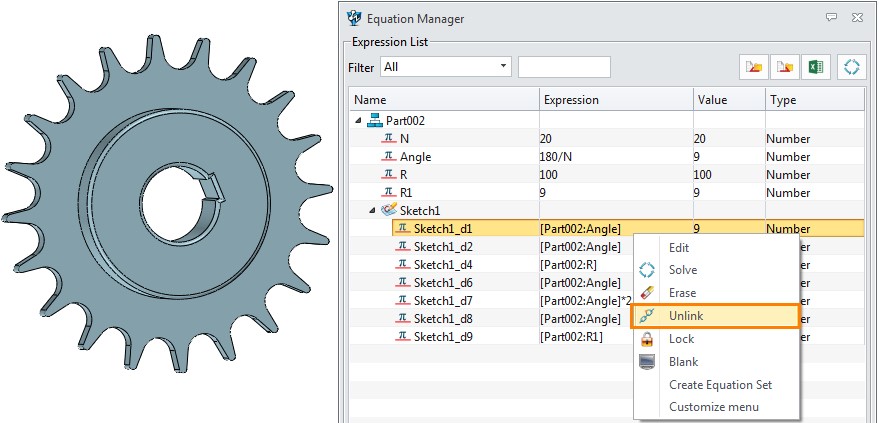Select the Angle variable name
Screen dimensions: 879x423
[415, 157]
